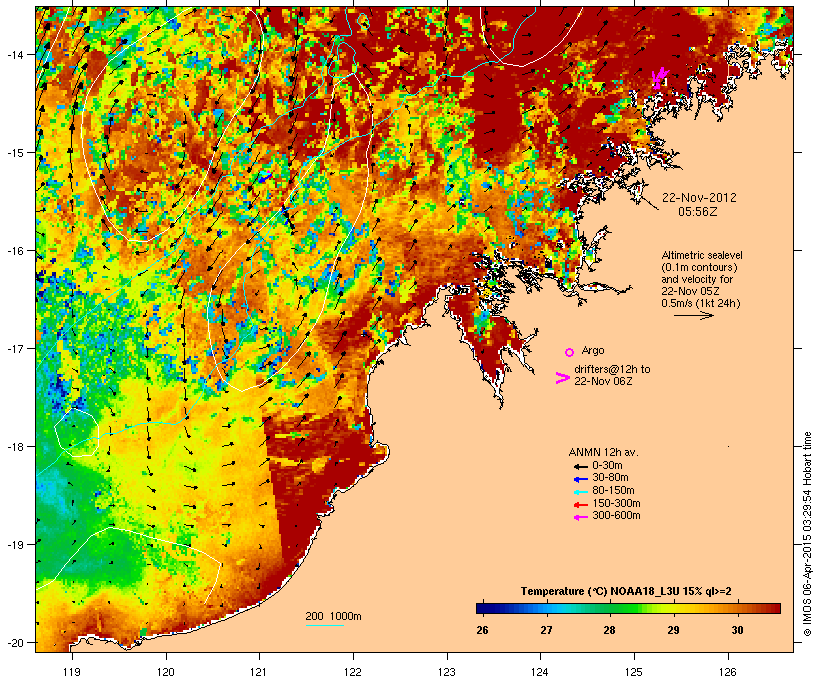Screen dimensions: 820x680
Task: Click the '150-300m' depth label
Action: tap(616, 504)
